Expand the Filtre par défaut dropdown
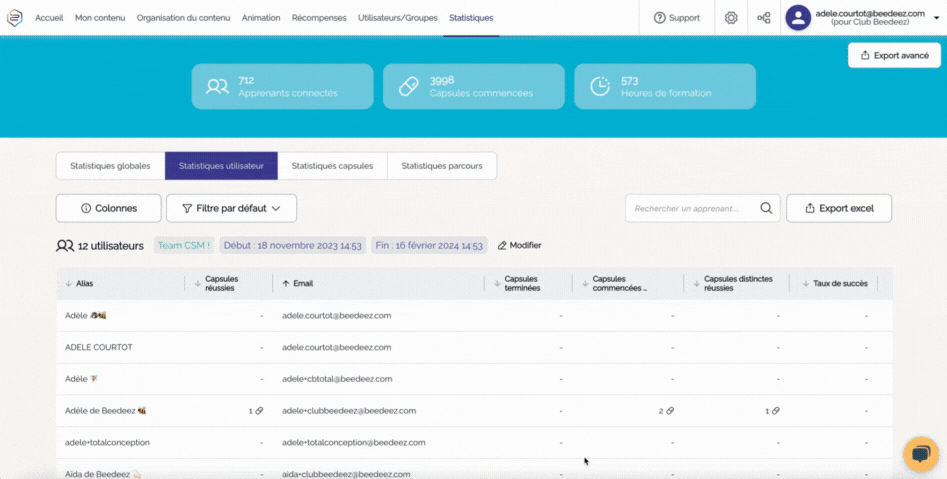The height and width of the screenshot is (479, 947). coord(231,208)
